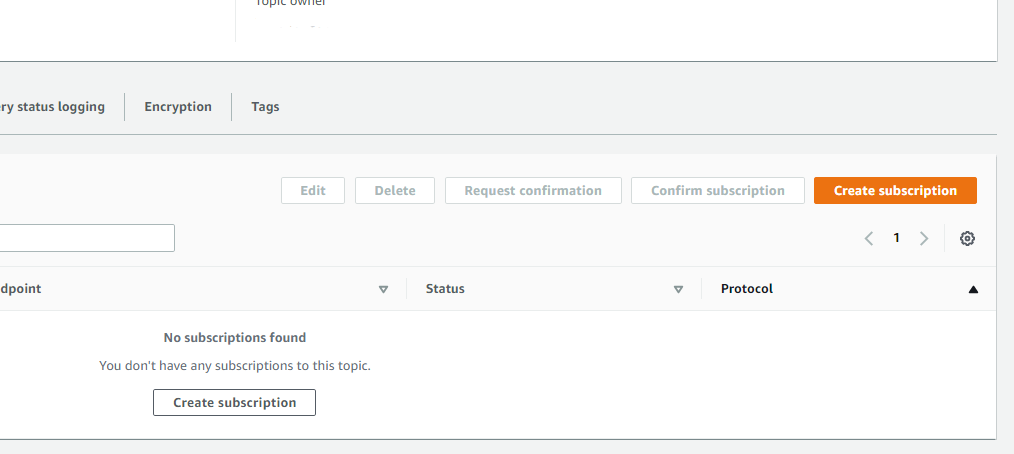Click the Status column header label

pos(445,289)
